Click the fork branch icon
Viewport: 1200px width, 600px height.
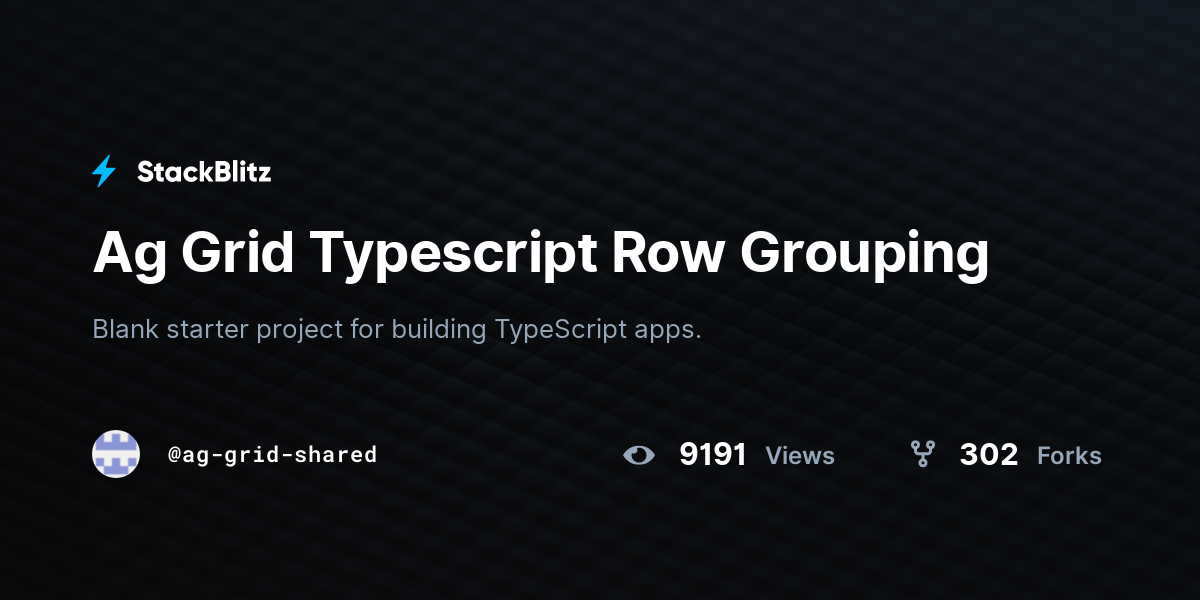pos(922,455)
